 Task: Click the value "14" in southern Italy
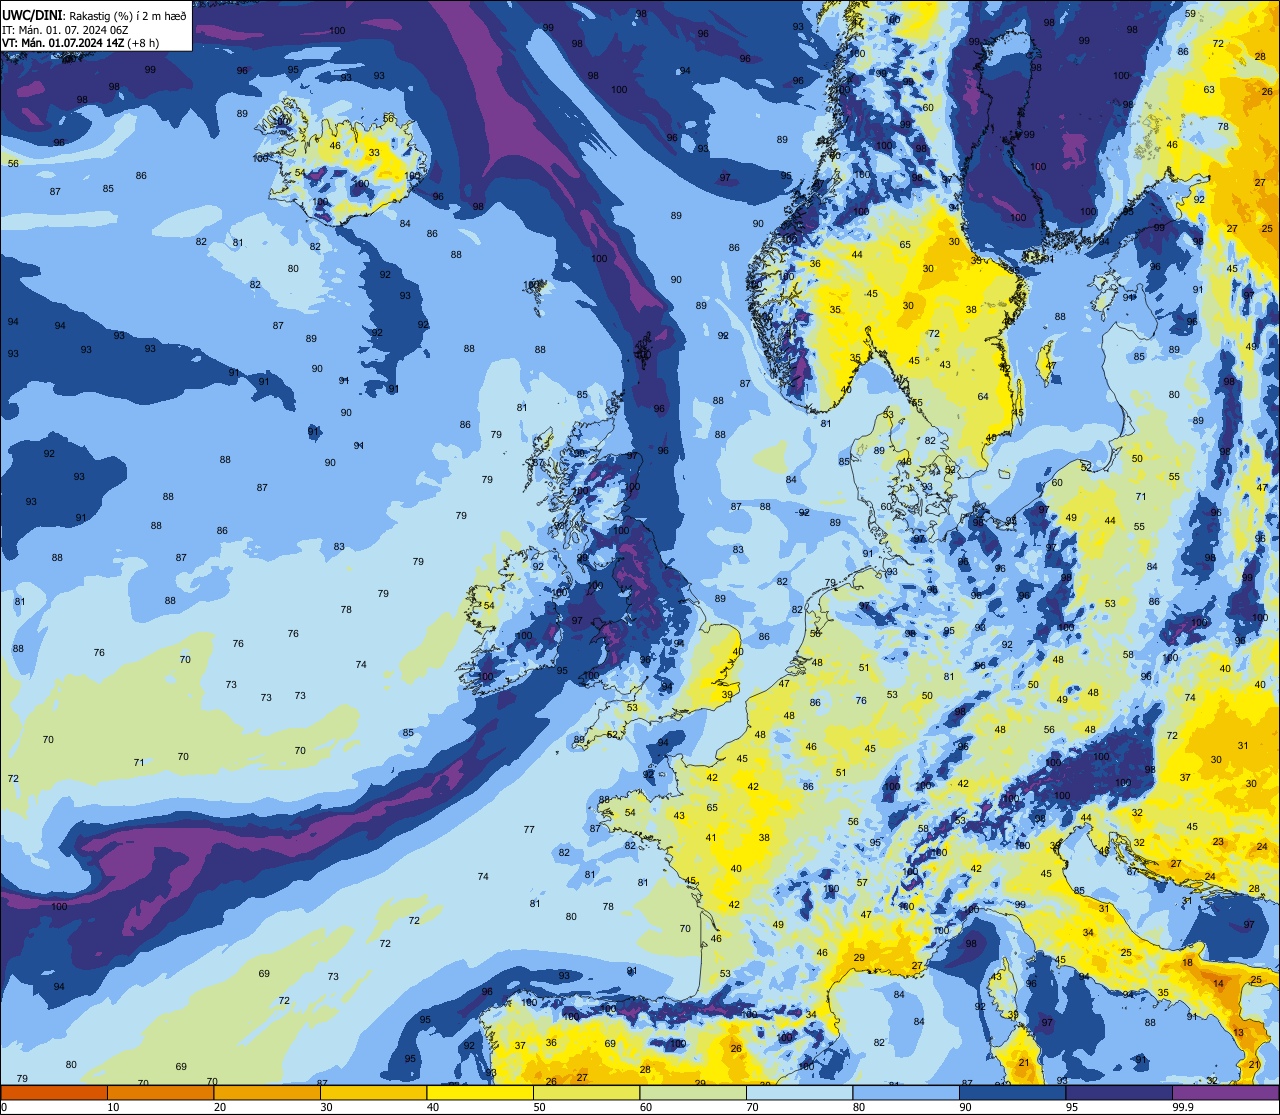point(1218,984)
